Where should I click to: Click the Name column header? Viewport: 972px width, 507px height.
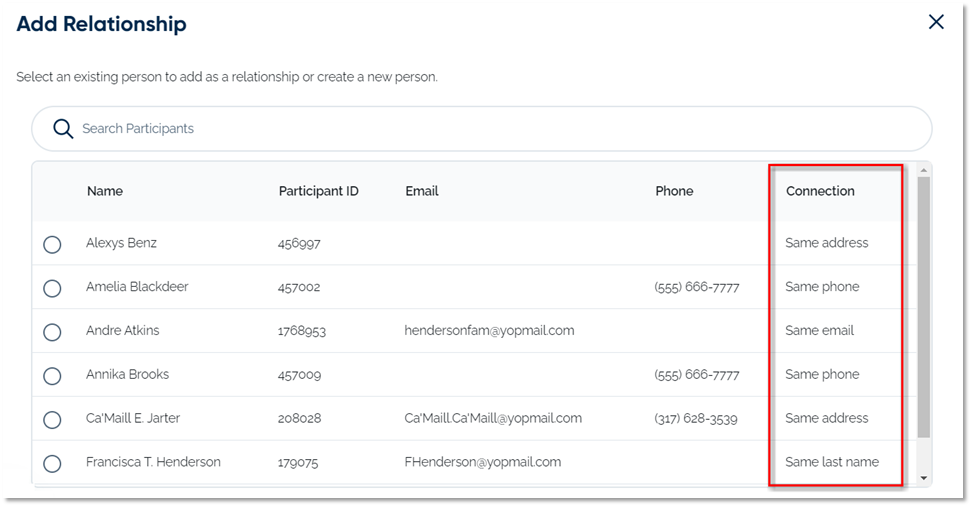point(105,191)
